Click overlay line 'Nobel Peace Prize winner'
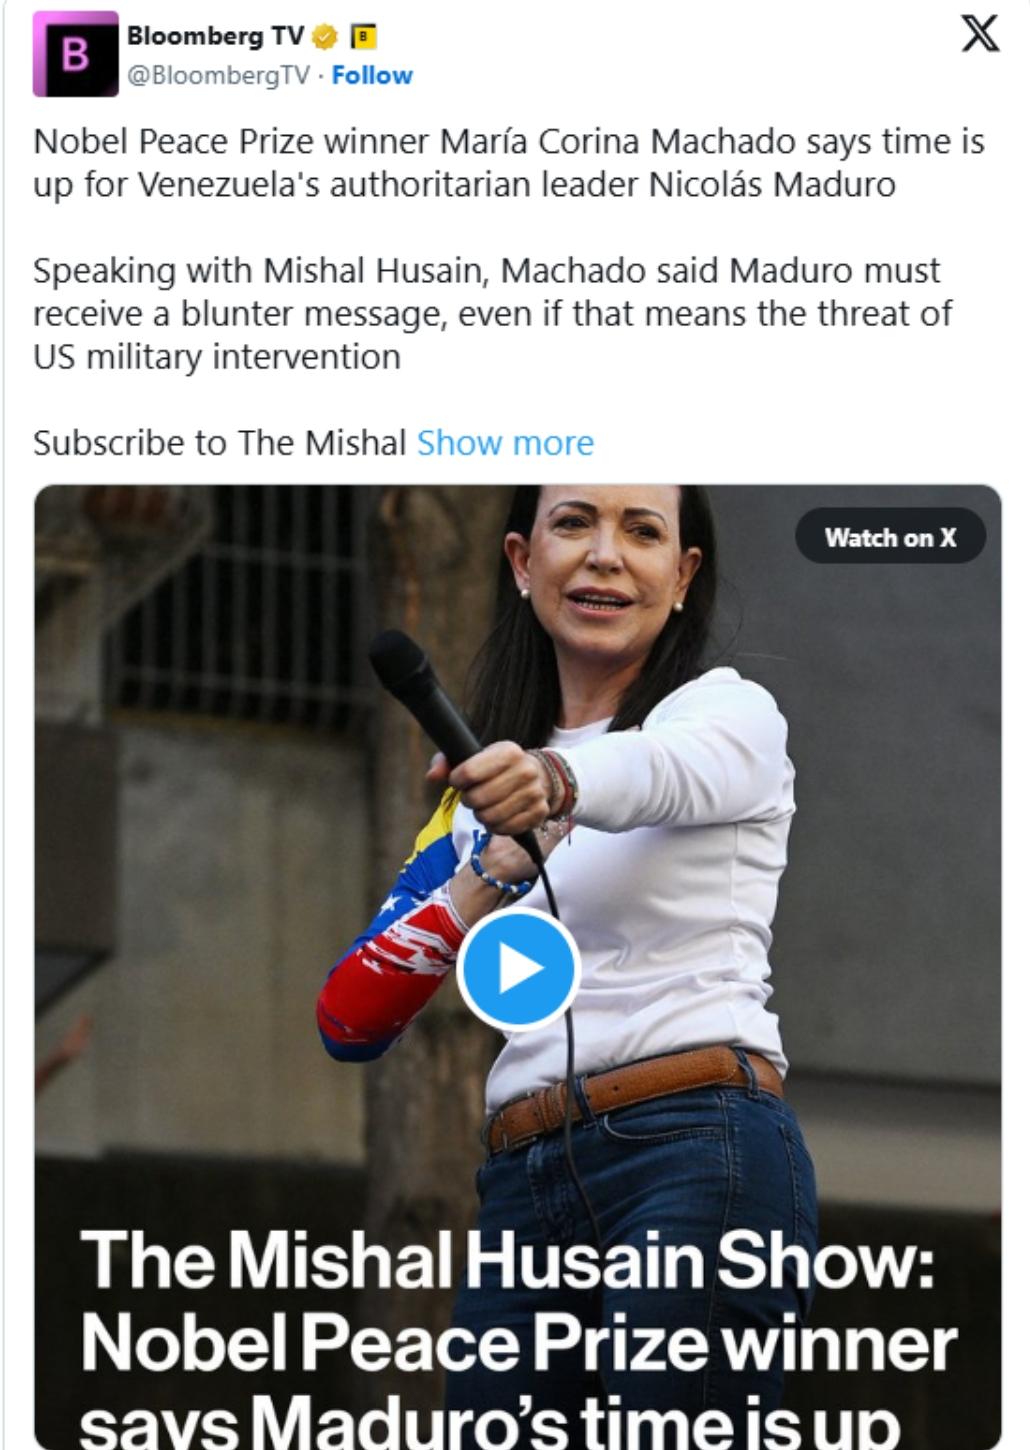This screenshot has height=1450, width=1030. click(518, 1343)
